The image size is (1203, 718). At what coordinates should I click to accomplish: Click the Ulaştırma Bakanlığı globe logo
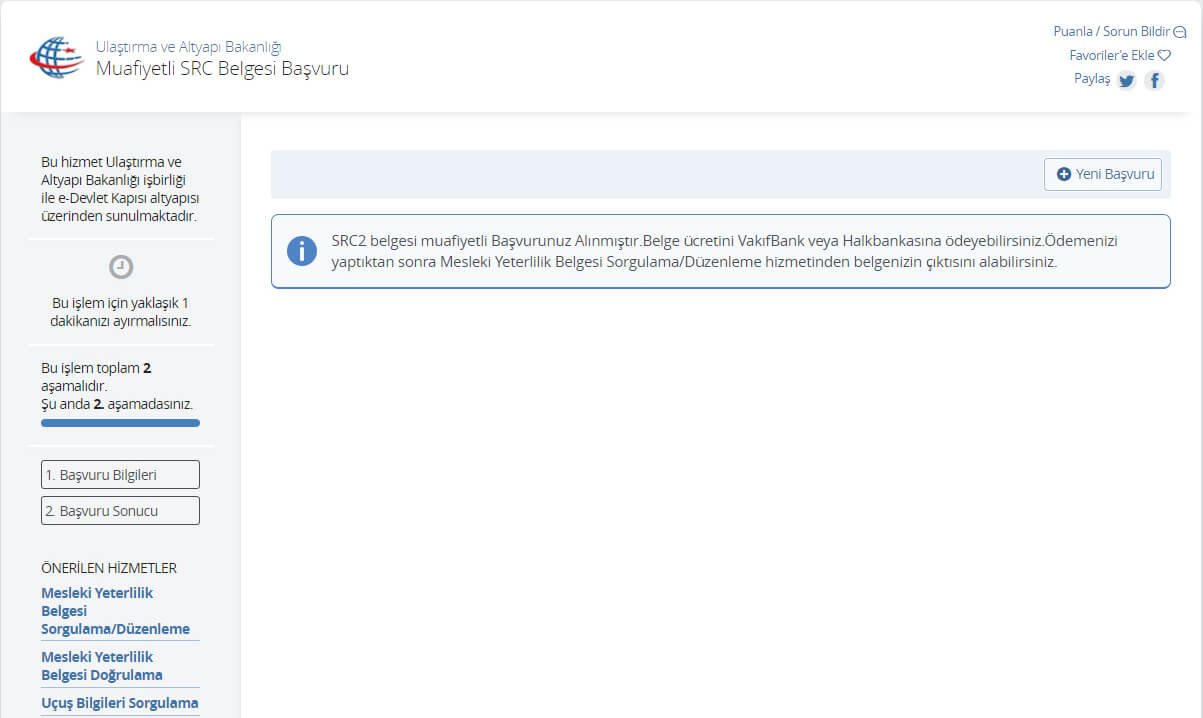point(56,58)
